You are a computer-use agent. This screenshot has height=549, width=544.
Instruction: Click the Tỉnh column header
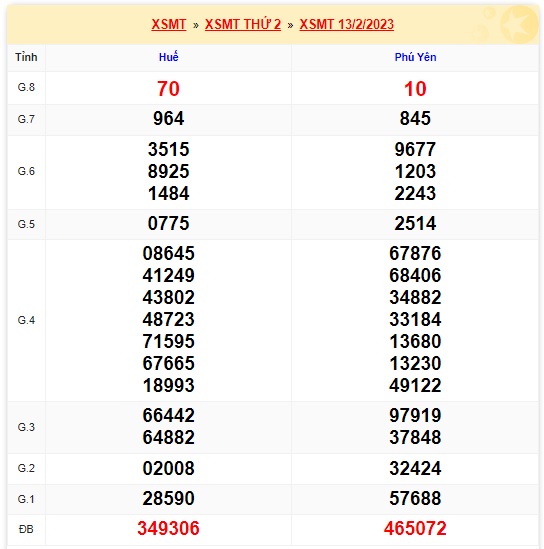point(26,57)
